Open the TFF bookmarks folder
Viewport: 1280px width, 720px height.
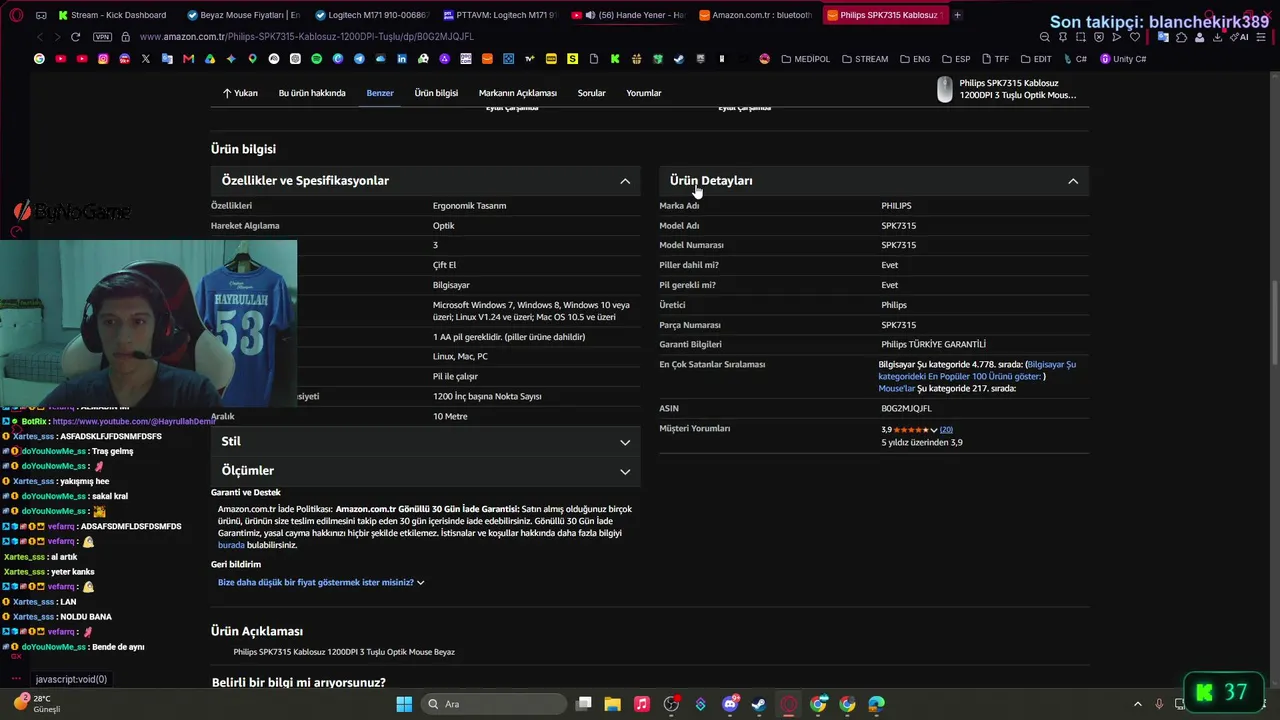[995, 59]
